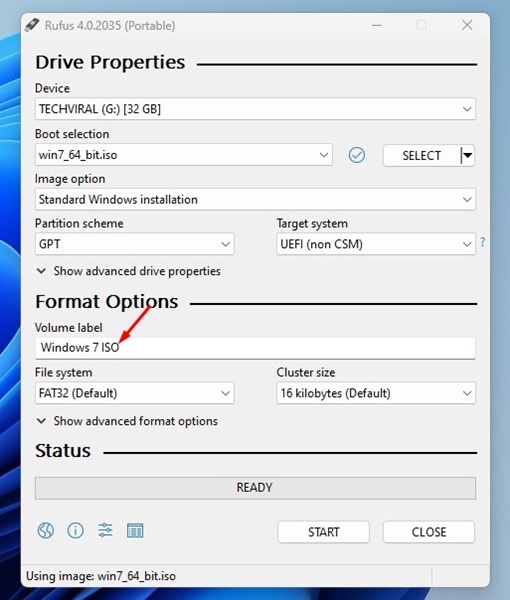The width and height of the screenshot is (510, 600).
Task: Open the language globe icon
Action: (46, 530)
